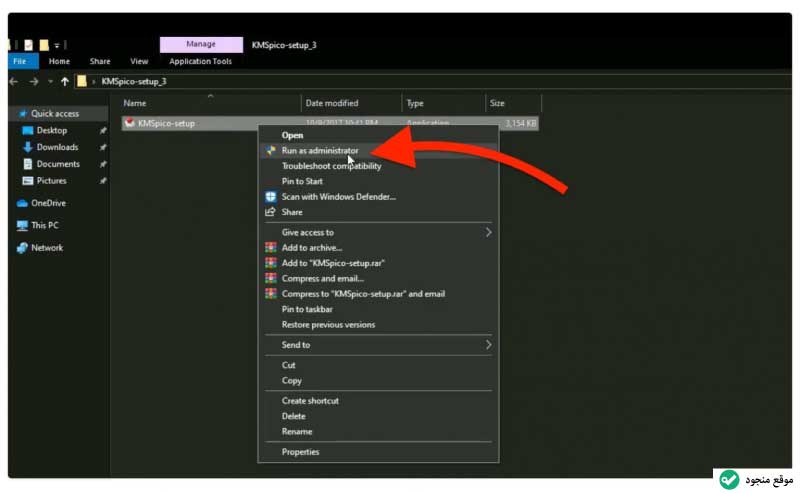Switch to the View ribbon tab
The width and height of the screenshot is (800, 493).
[x=139, y=61]
